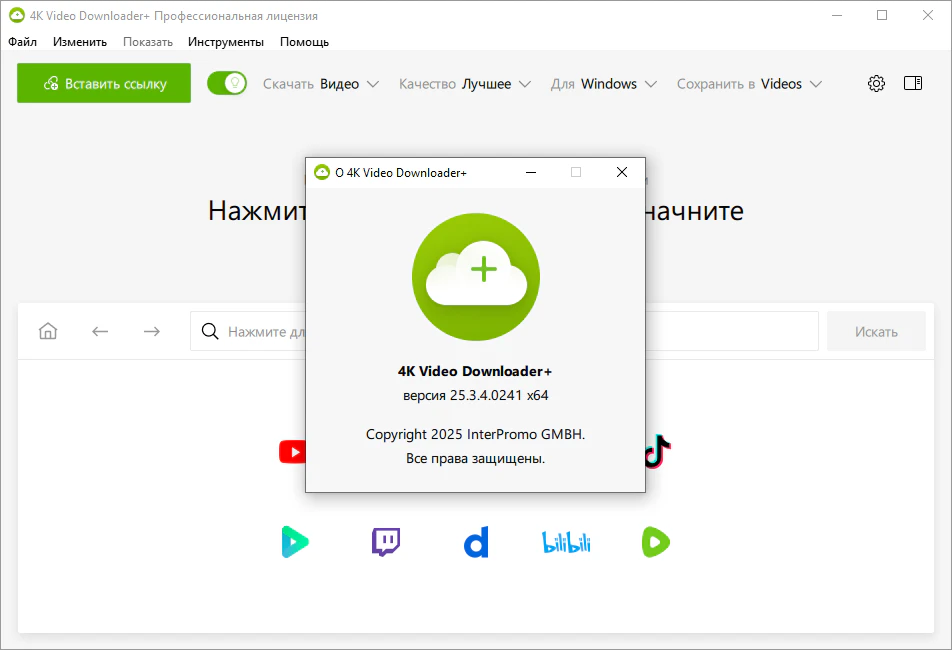Image resolution: width=952 pixels, height=650 pixels.
Task: Open the Показать menu
Action: (148, 42)
